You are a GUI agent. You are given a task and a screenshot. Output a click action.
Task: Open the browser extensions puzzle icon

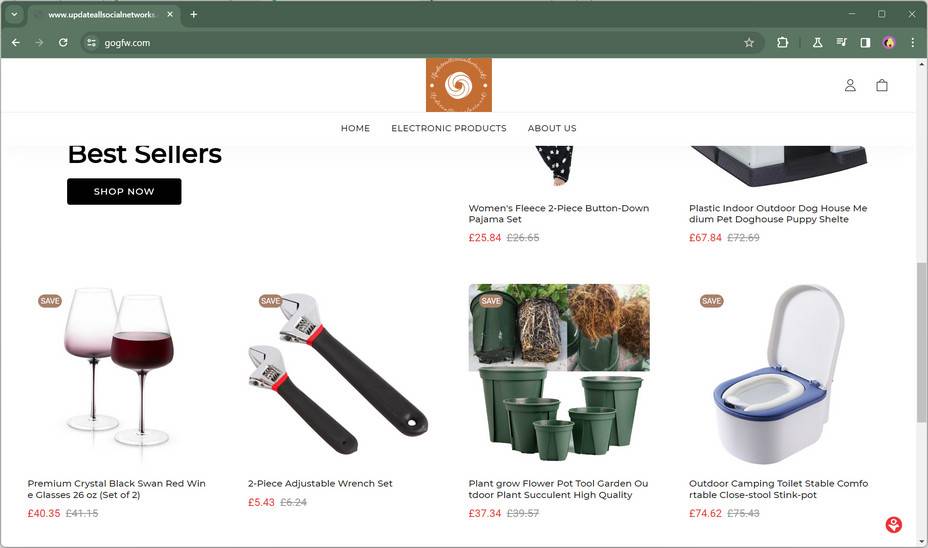tap(782, 43)
